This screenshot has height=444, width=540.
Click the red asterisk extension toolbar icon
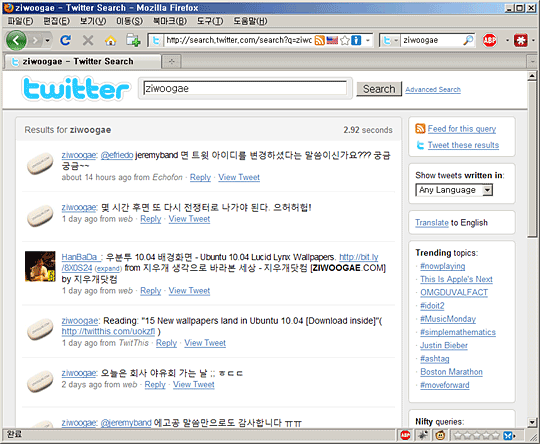(x=520, y=40)
